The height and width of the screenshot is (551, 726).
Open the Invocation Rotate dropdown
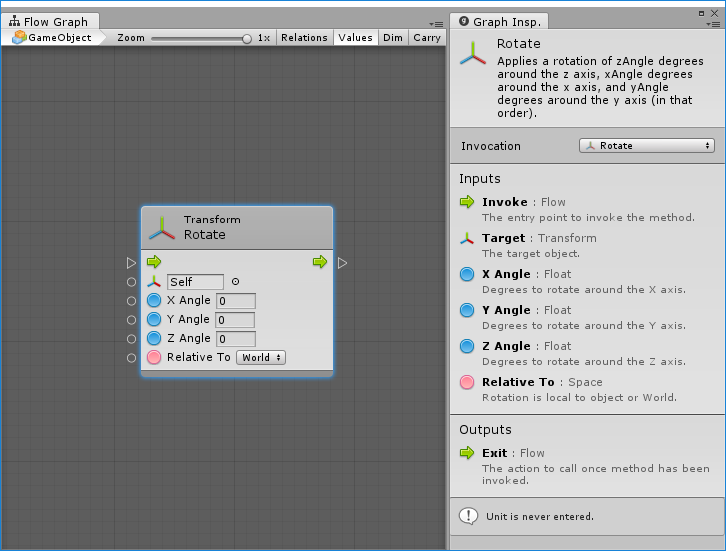tap(647, 146)
